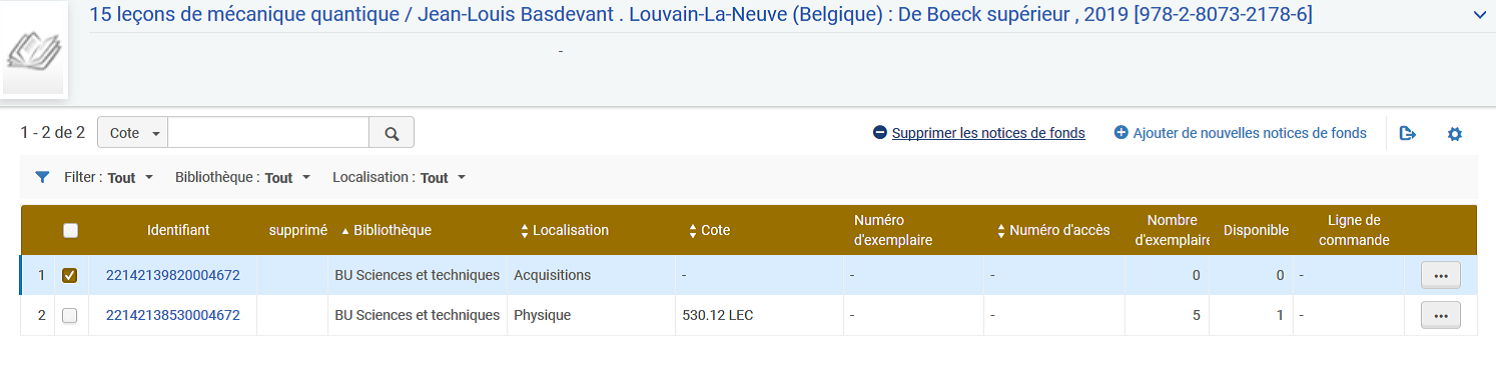Expand the record title chevron
This screenshot has width=1496, height=374.
[1481, 15]
